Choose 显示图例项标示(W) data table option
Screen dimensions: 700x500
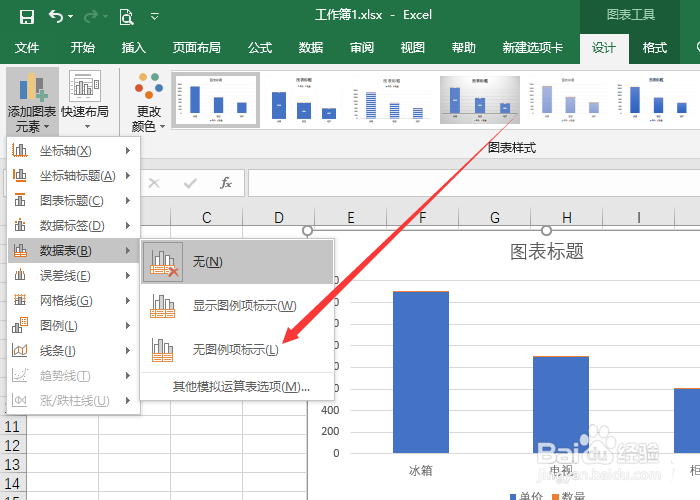coord(237,306)
